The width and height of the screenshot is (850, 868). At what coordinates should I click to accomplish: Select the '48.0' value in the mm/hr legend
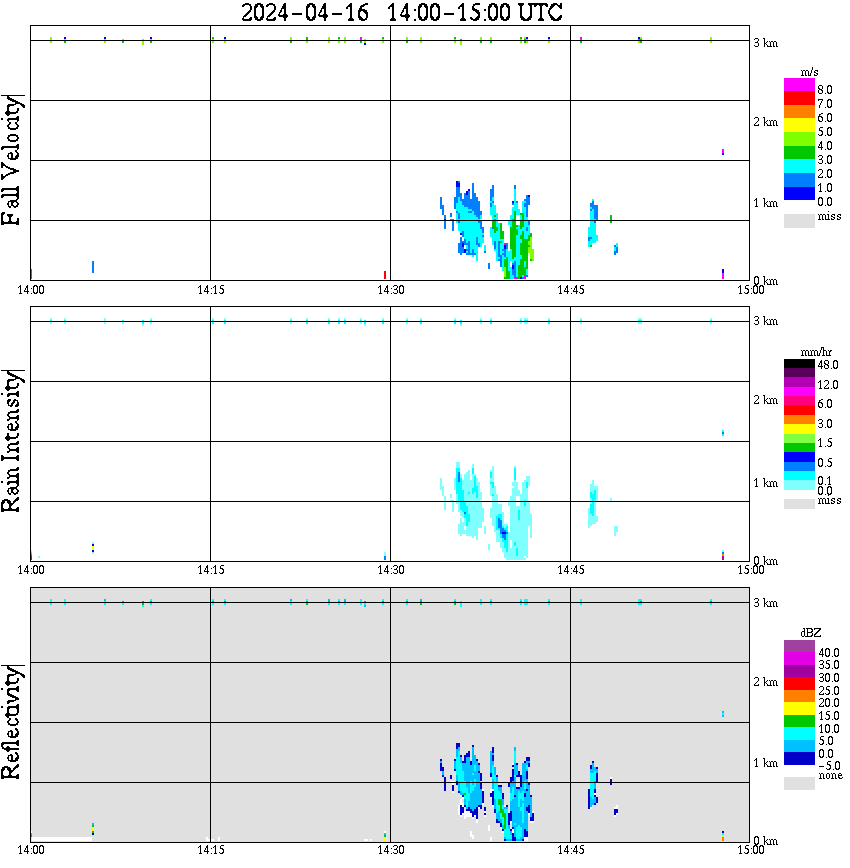coord(827,365)
